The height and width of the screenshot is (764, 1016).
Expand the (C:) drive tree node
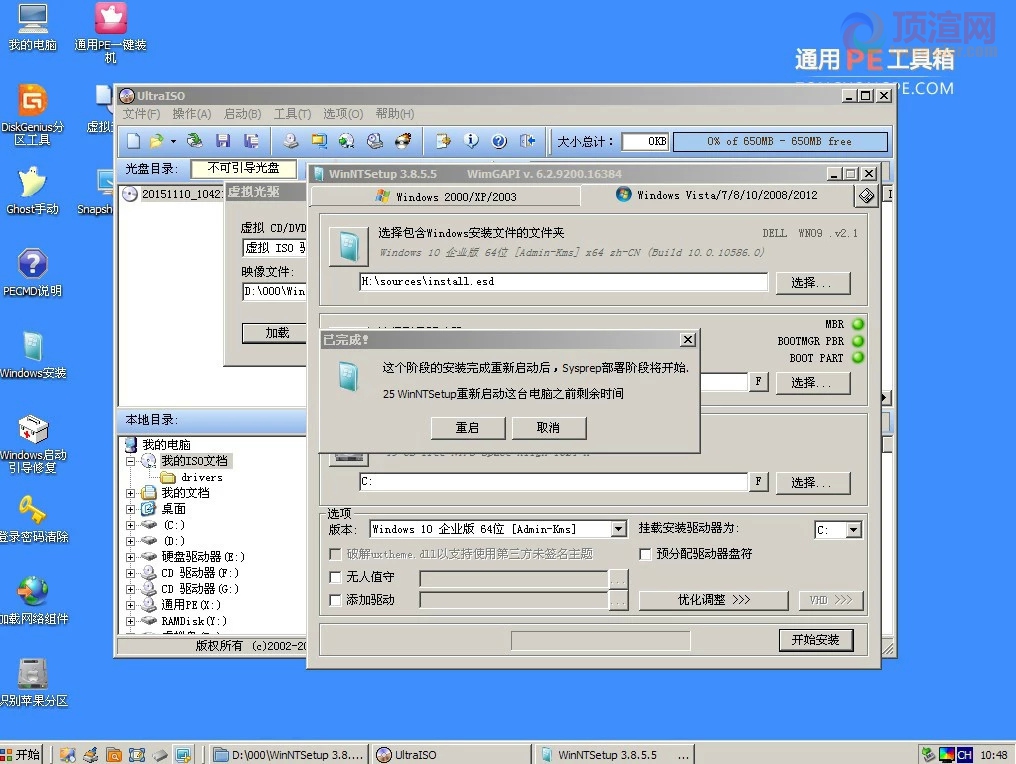[x=130, y=526]
